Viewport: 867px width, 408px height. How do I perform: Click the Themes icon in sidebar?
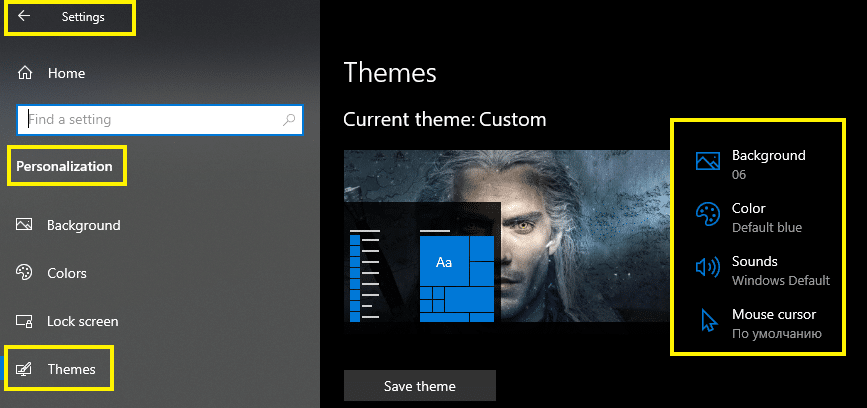[24, 369]
